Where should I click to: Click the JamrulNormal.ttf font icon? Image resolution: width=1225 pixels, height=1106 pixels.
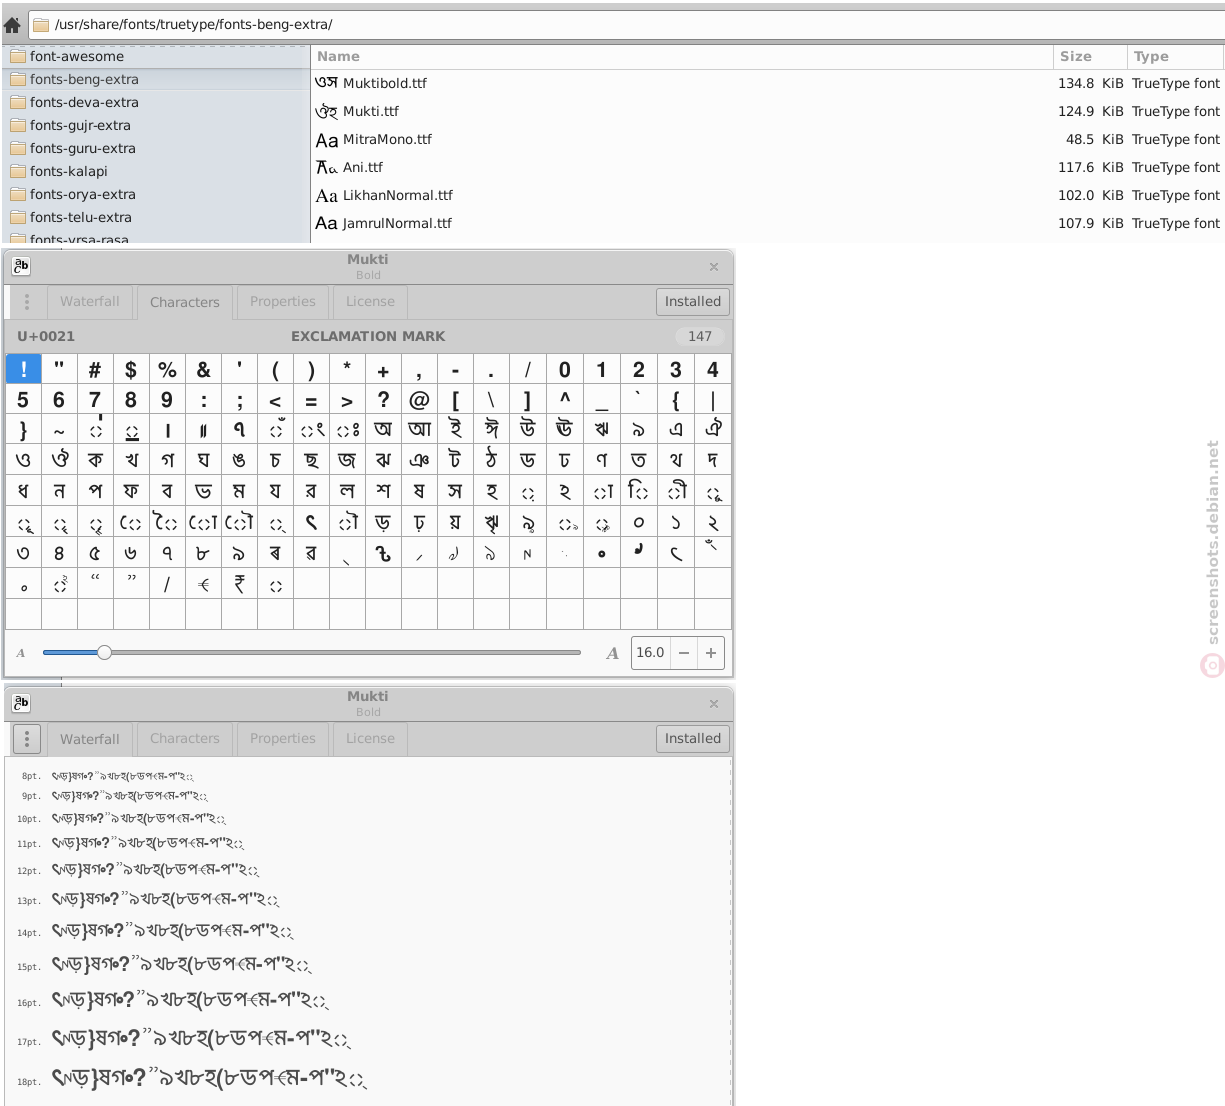click(x=326, y=223)
